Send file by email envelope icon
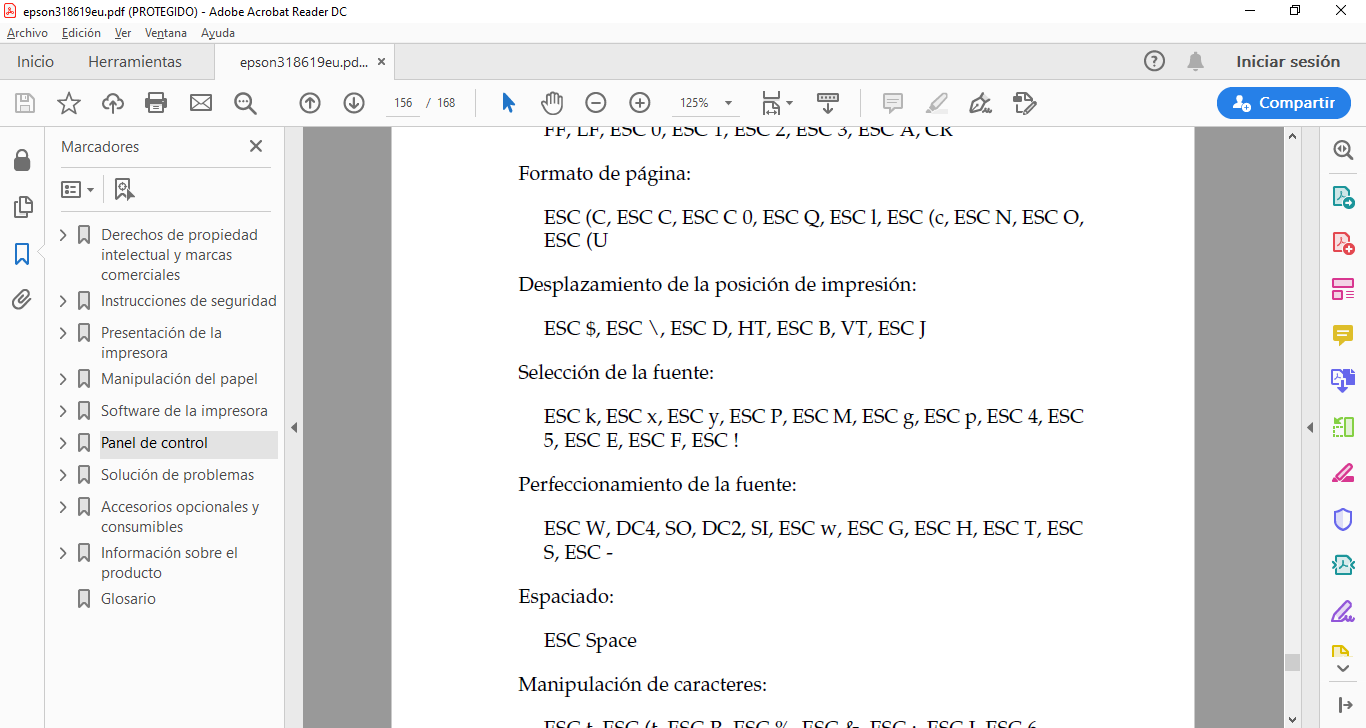 pos(201,103)
